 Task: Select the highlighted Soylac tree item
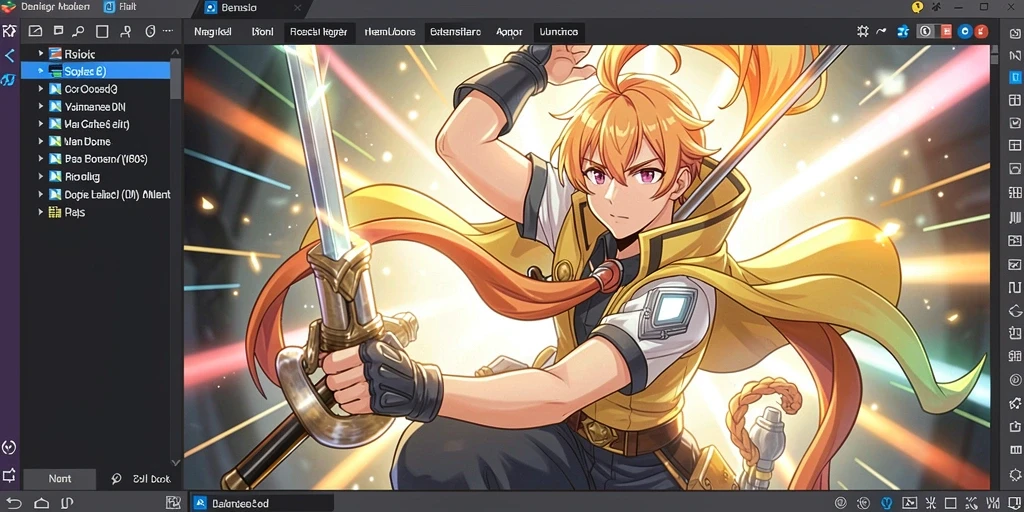95,71
